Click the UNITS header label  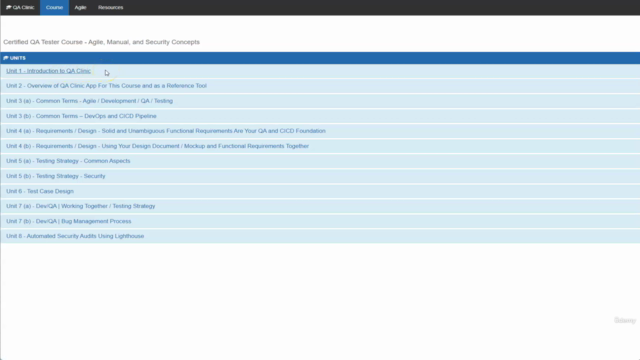click(18, 58)
